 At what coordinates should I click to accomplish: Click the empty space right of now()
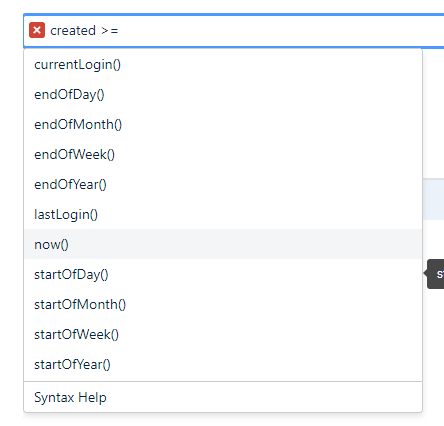(245, 244)
